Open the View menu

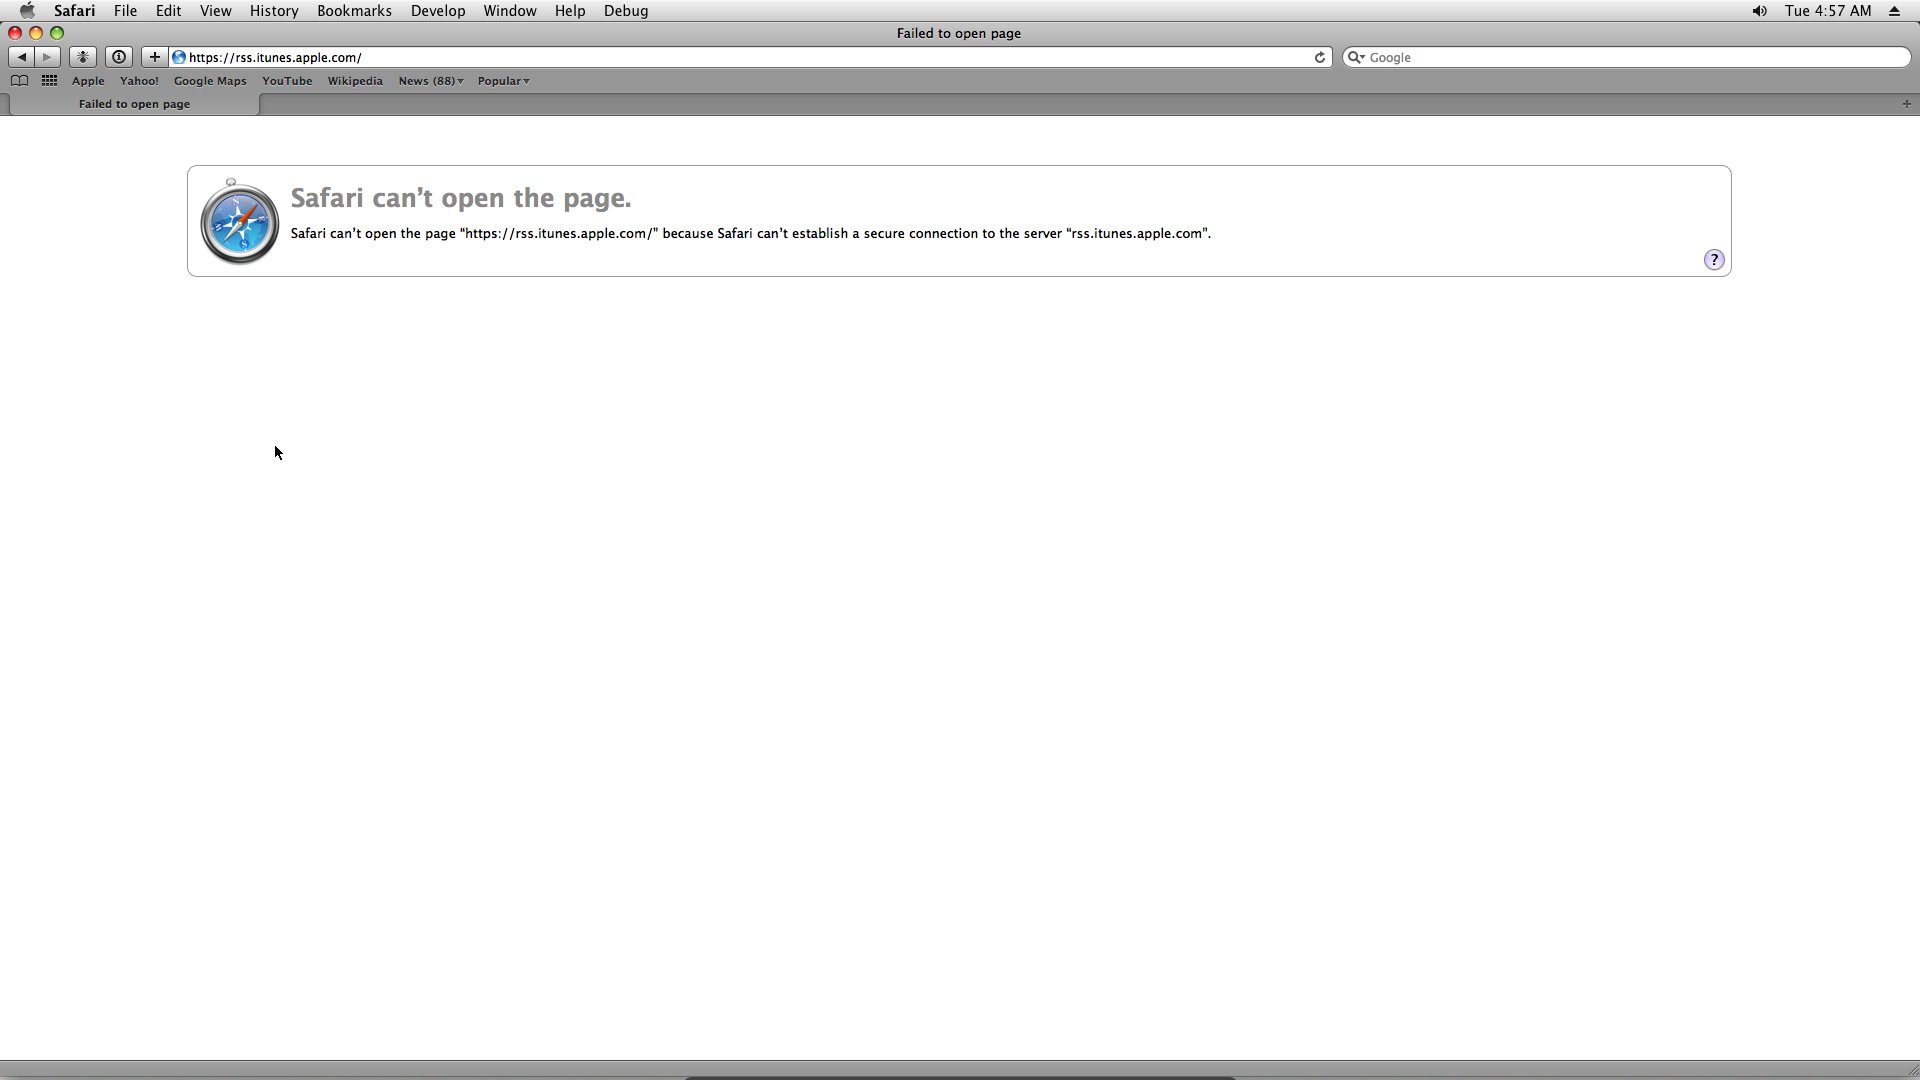pyautogui.click(x=215, y=11)
